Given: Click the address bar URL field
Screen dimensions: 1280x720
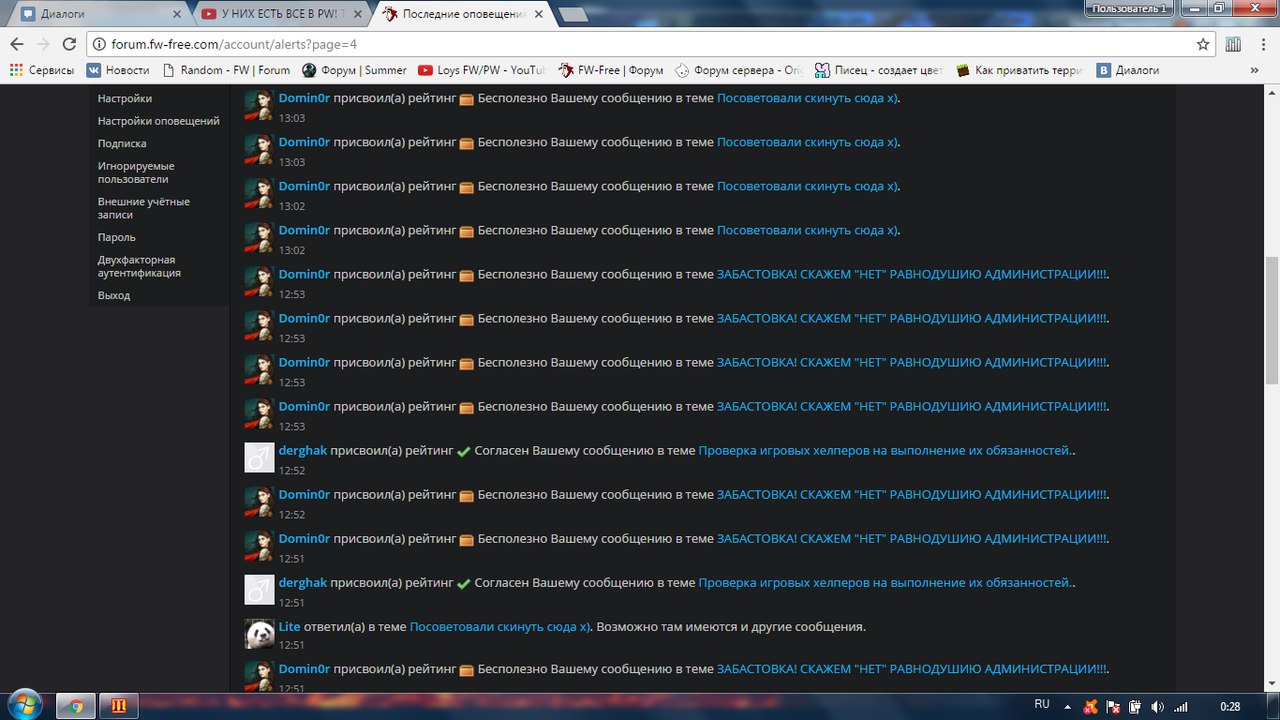Looking at the screenshot, I should pos(640,44).
